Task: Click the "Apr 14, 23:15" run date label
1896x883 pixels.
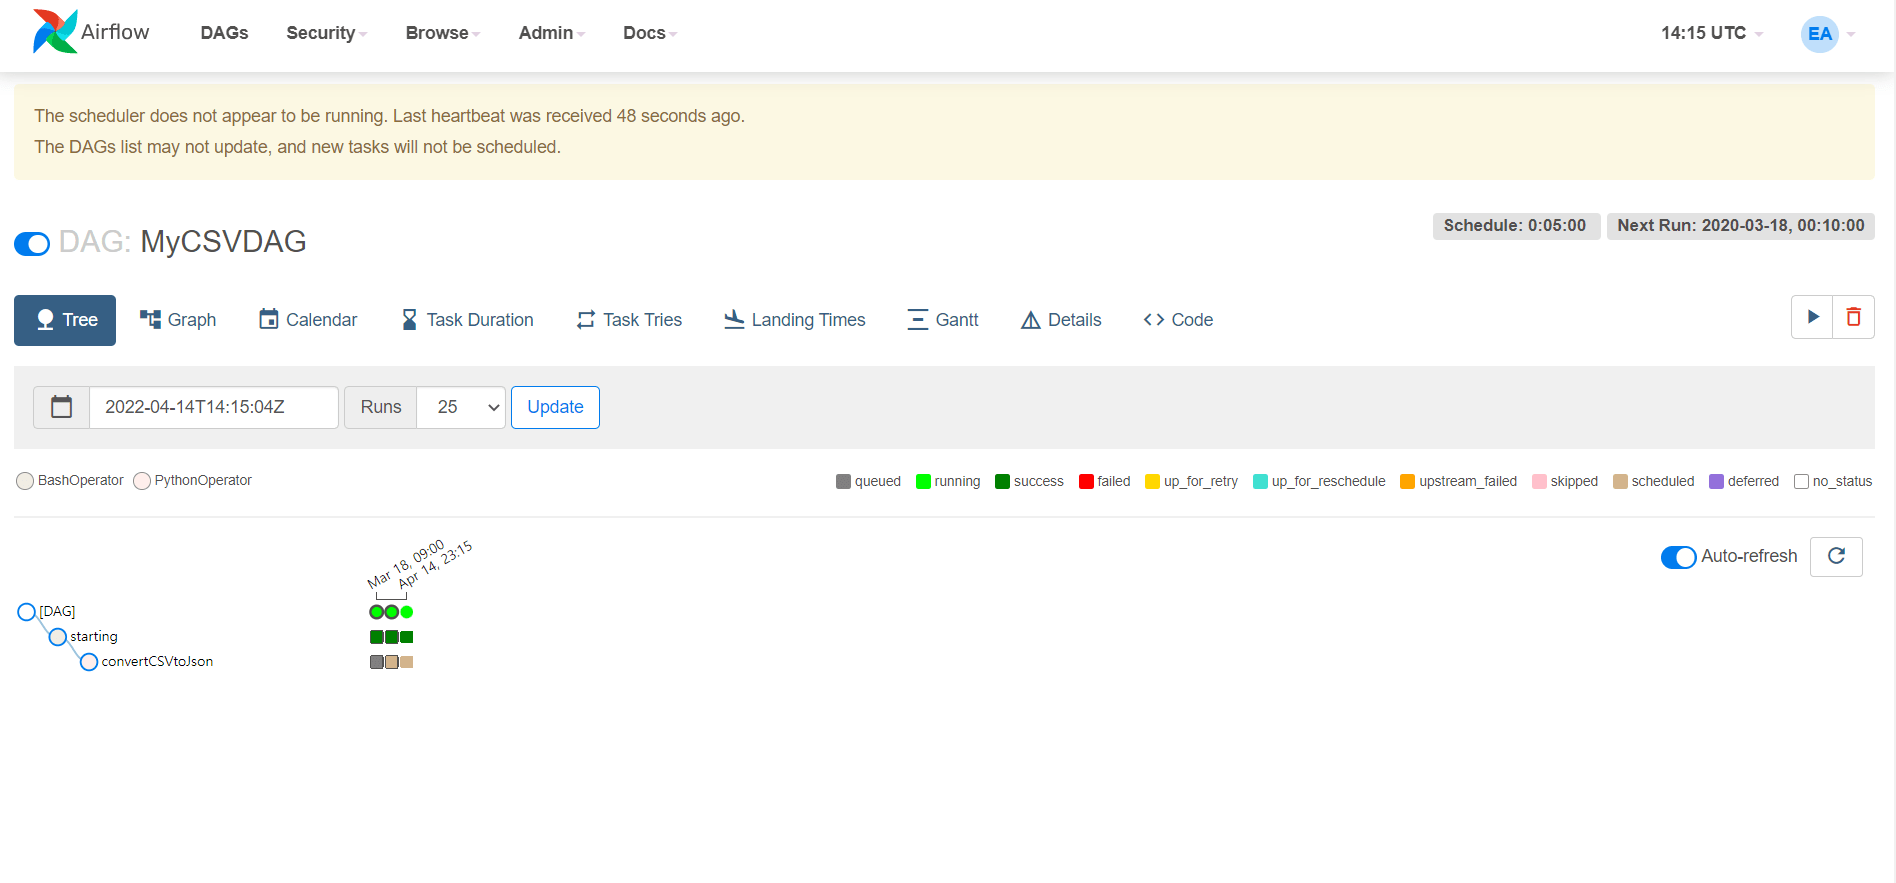Action: coord(435,565)
